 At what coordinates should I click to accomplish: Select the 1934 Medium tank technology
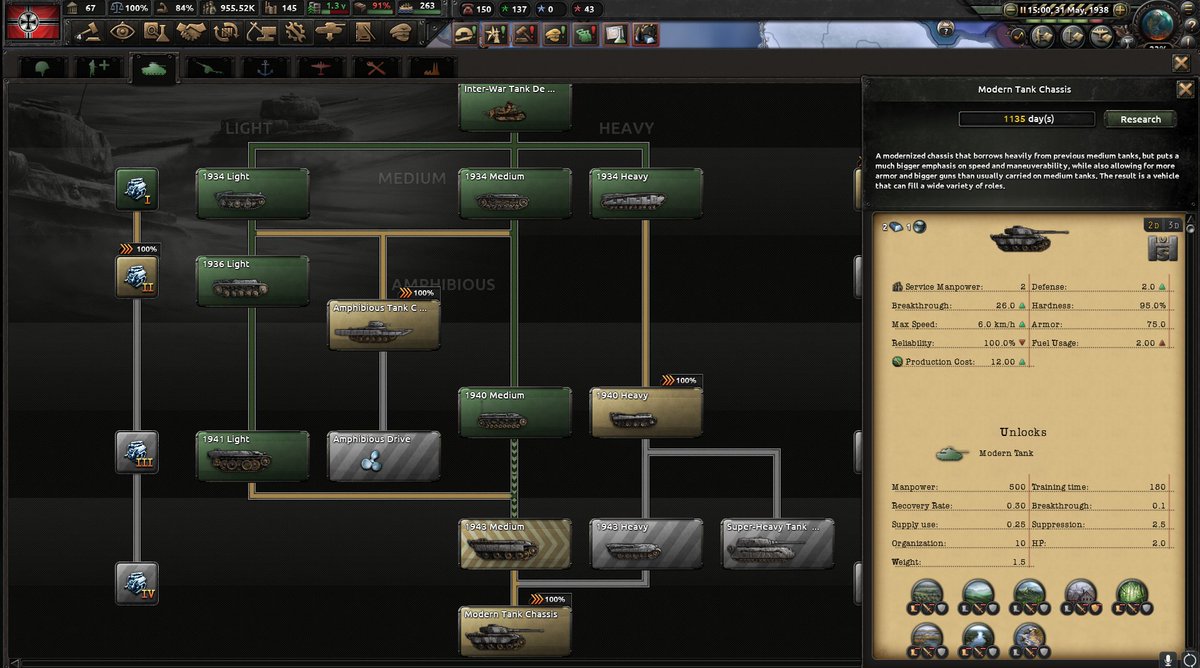tap(515, 193)
